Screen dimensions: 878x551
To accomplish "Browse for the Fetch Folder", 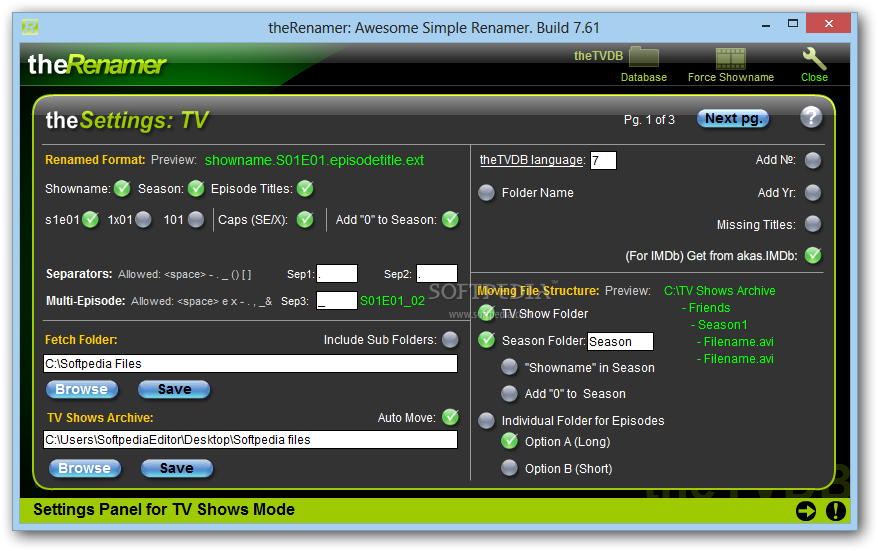I will (82, 389).
